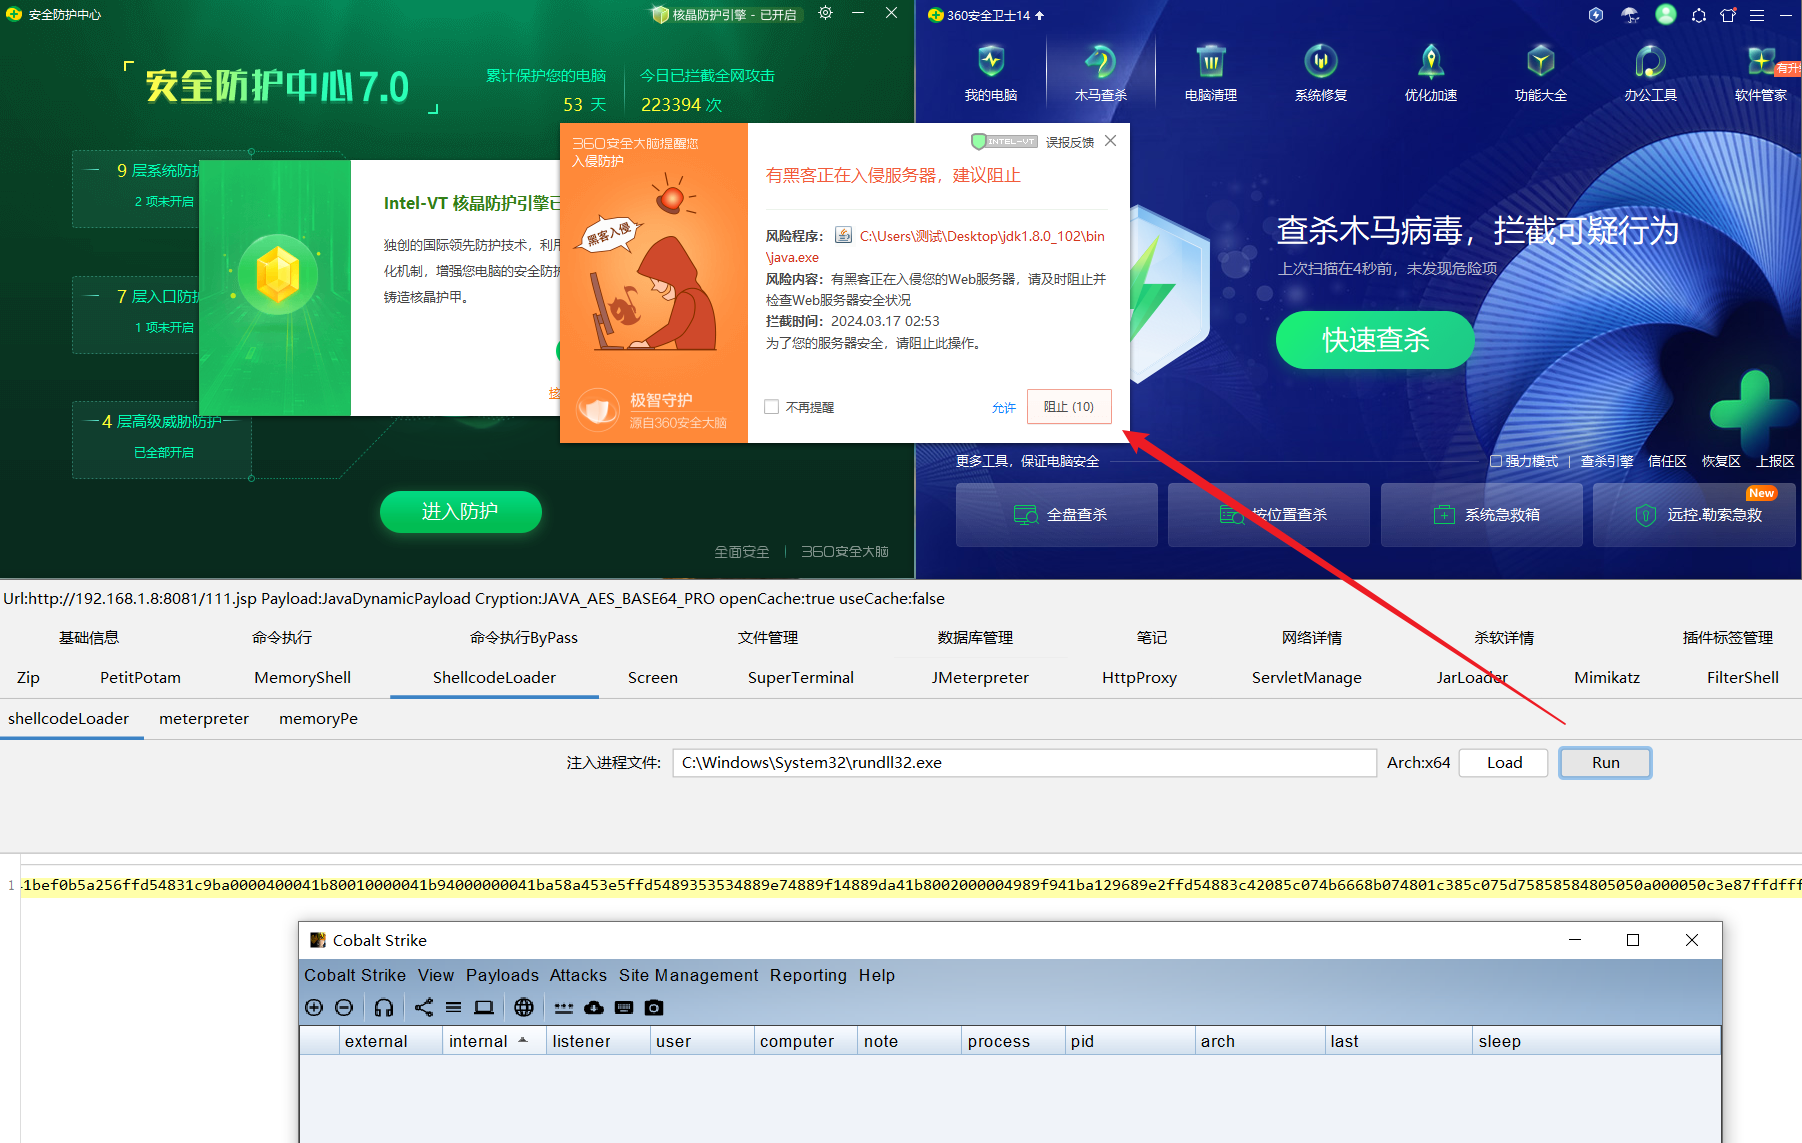1802x1143 pixels.
Task: Click the camera screenshots icon in Cobalt Strike toolbar
Action: [654, 1007]
